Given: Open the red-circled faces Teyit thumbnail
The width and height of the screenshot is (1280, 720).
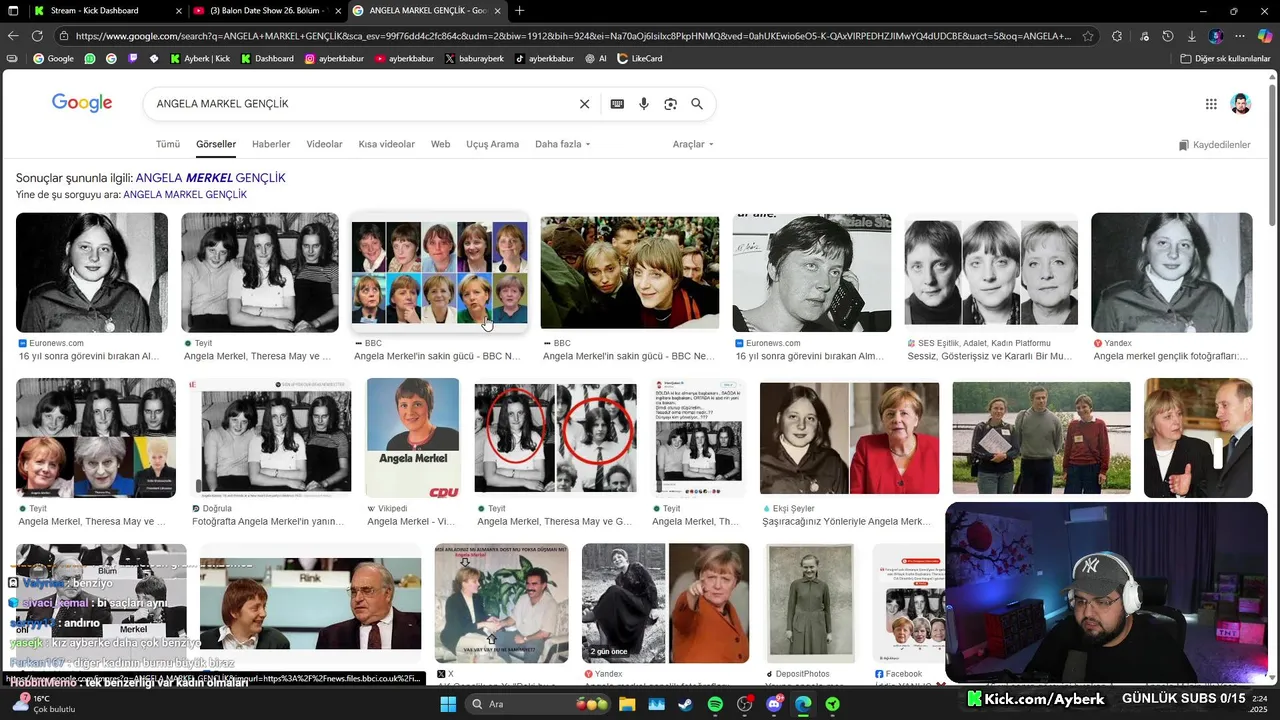Looking at the screenshot, I should (555, 439).
